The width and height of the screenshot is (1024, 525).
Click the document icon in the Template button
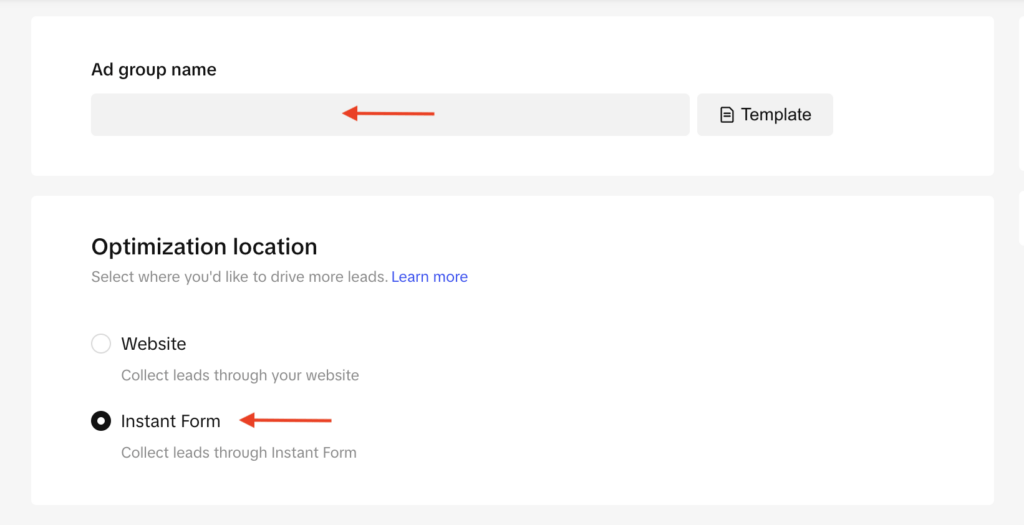[727, 115]
